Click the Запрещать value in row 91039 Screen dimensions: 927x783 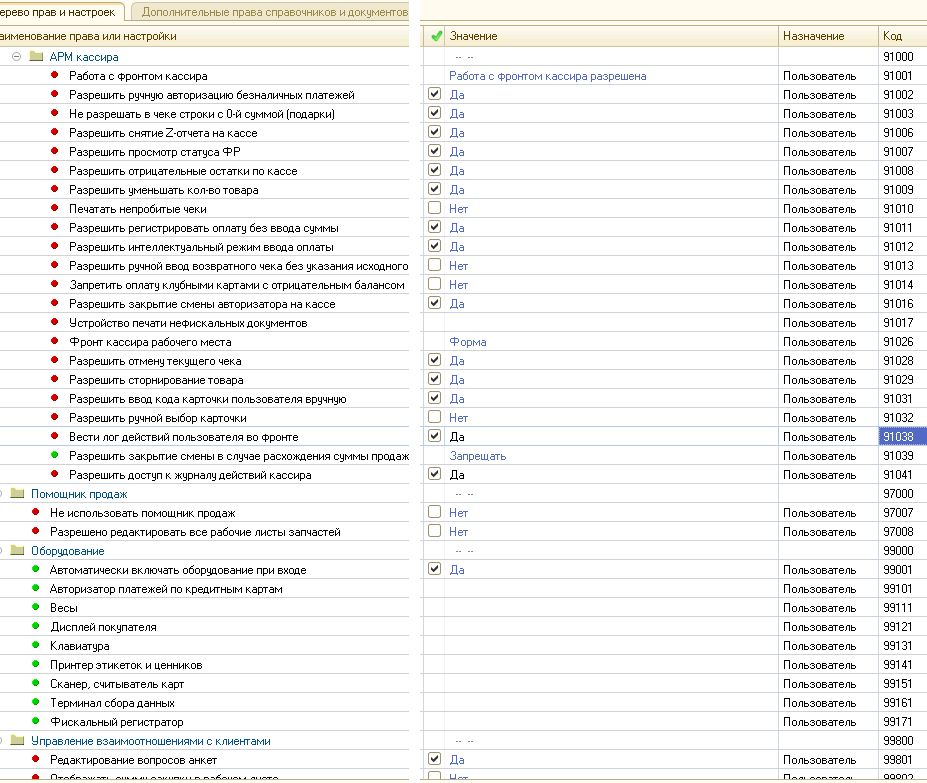[478, 456]
